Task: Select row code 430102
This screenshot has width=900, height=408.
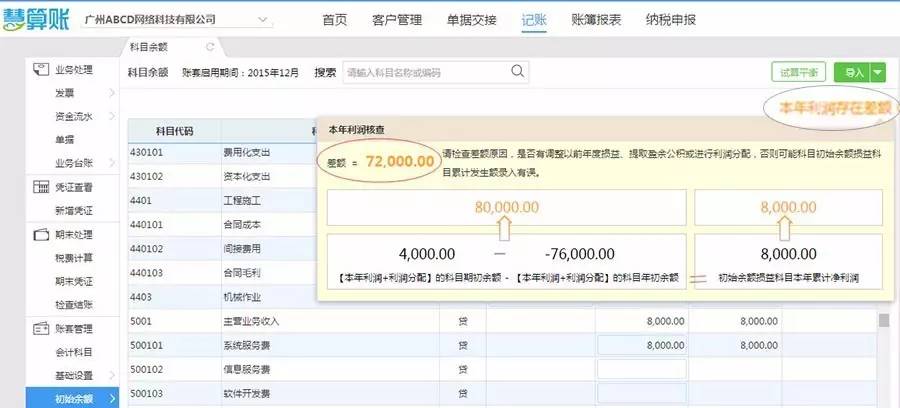Action: coord(146,176)
